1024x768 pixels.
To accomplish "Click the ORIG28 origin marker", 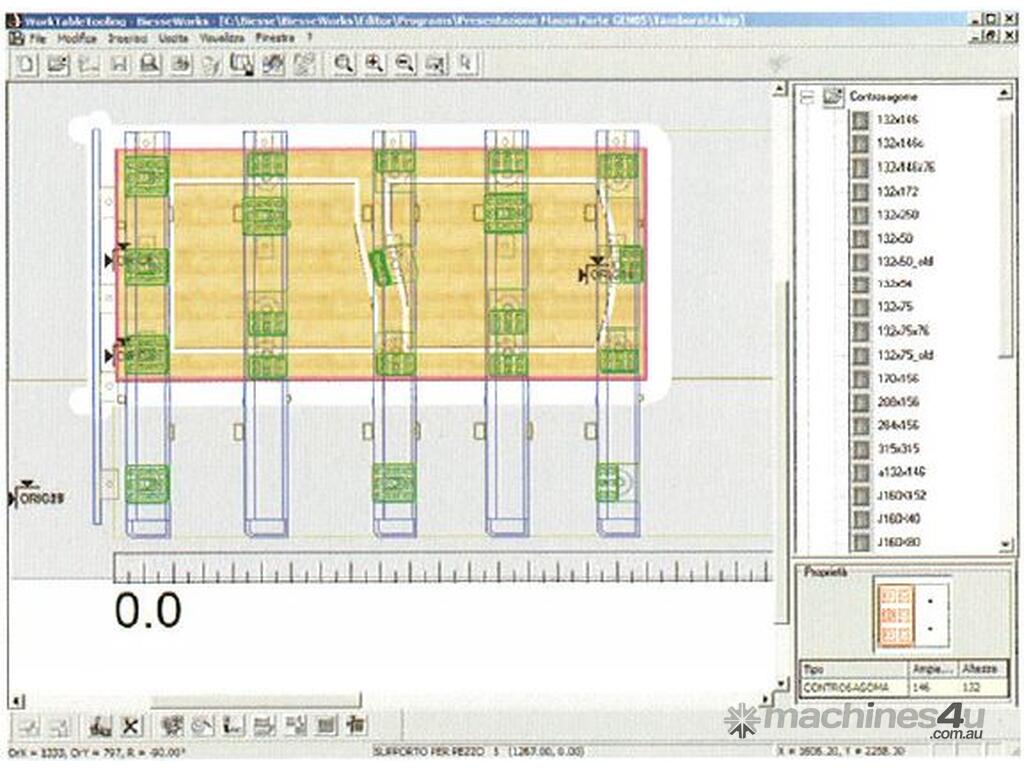I will point(36,495).
